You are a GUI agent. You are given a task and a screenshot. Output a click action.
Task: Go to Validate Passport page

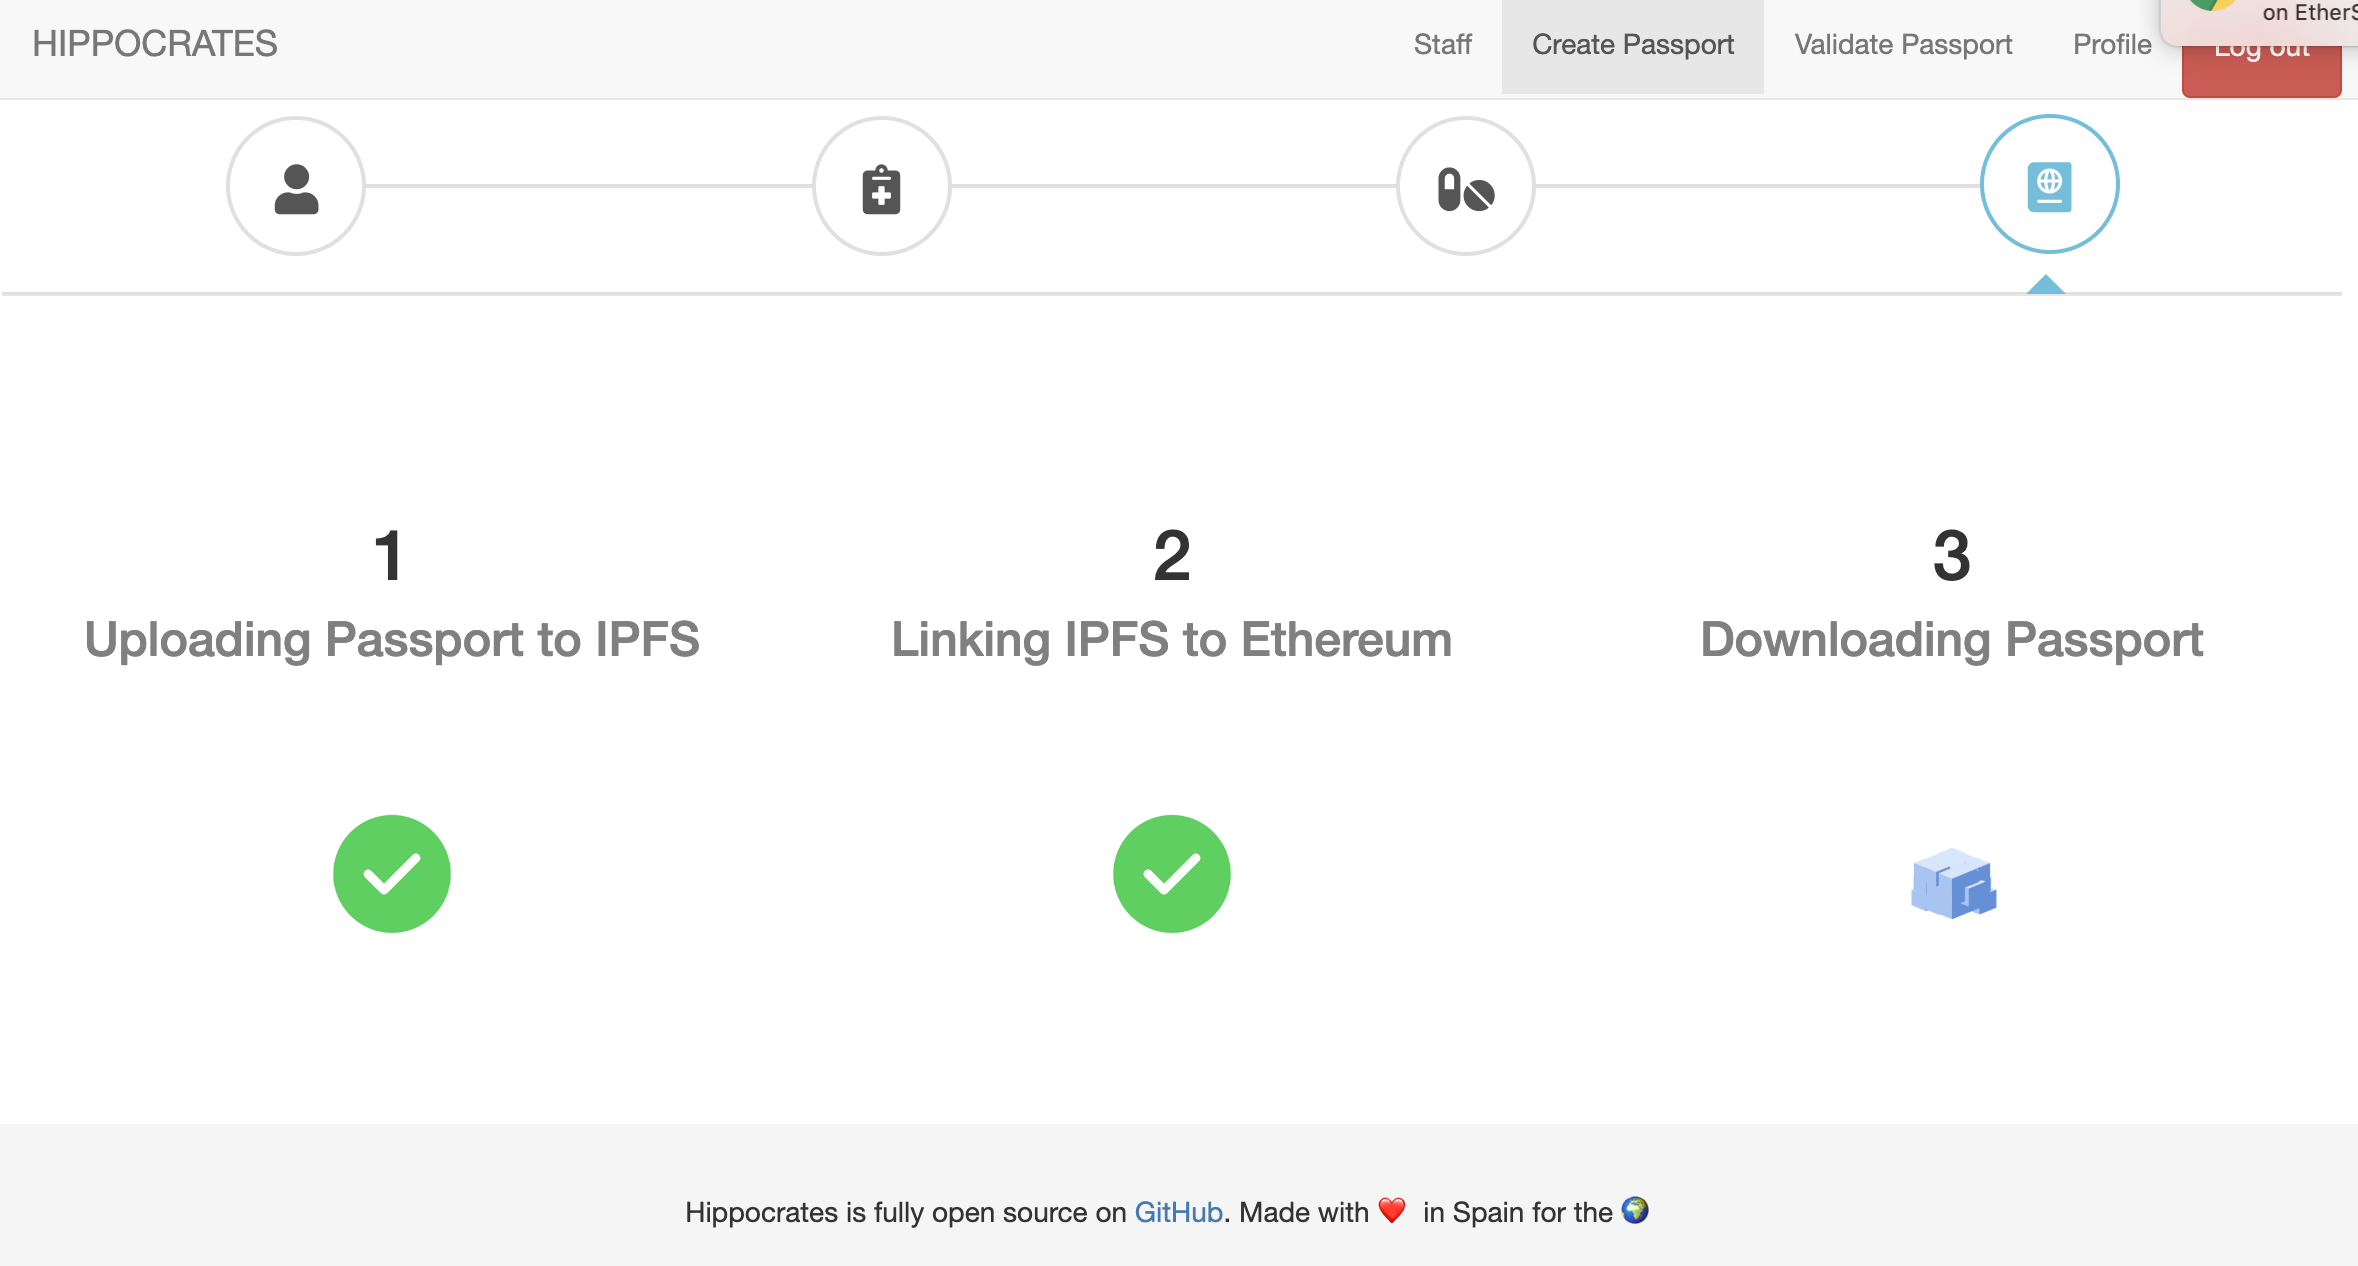pyautogui.click(x=1903, y=45)
